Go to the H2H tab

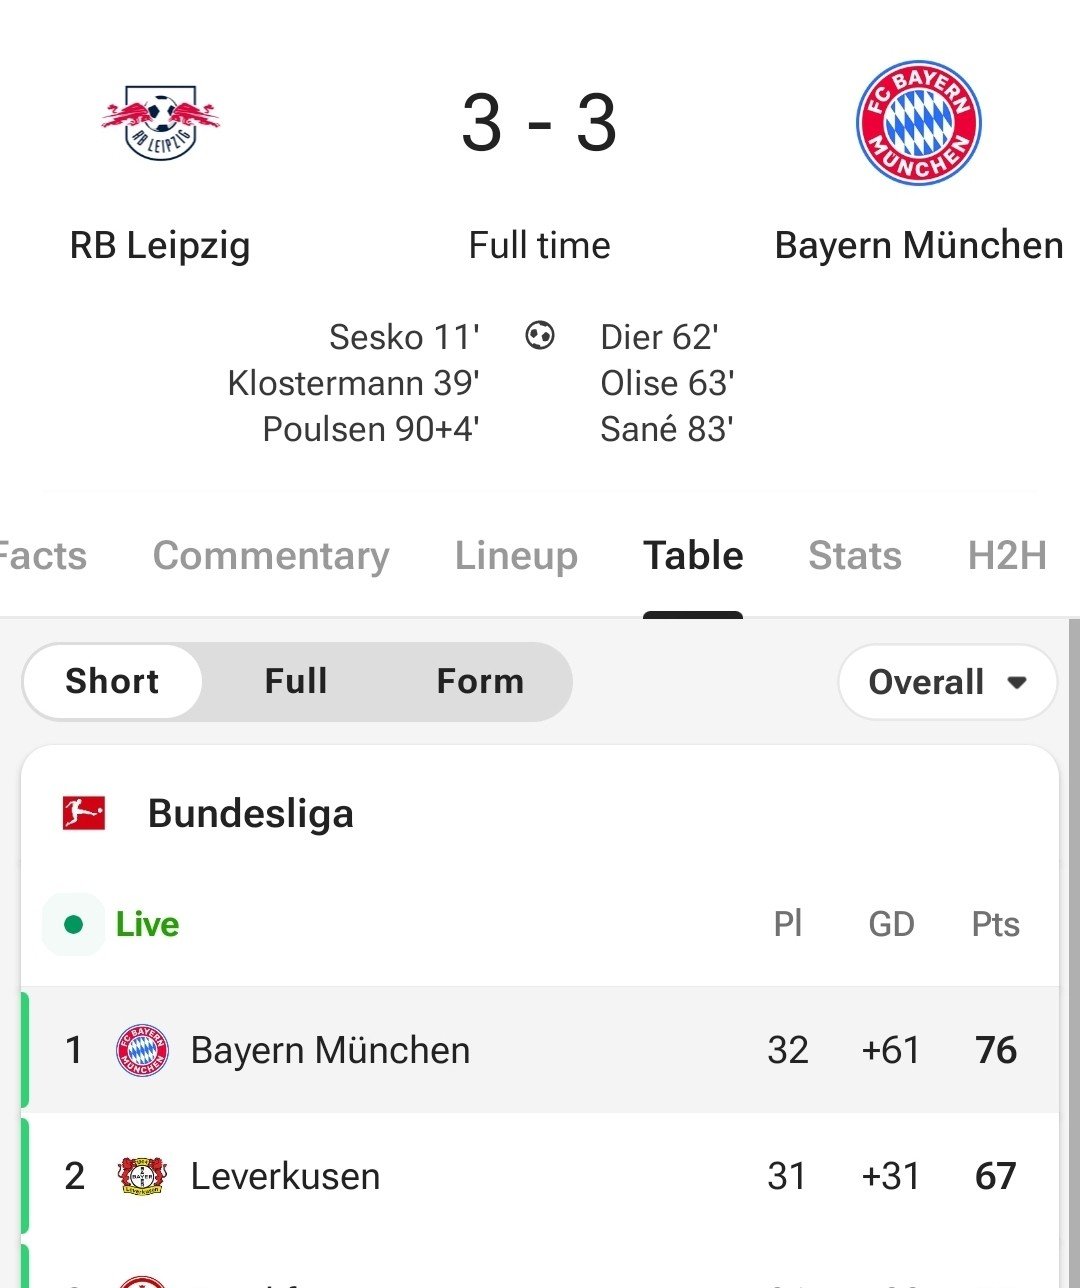[x=1006, y=556]
